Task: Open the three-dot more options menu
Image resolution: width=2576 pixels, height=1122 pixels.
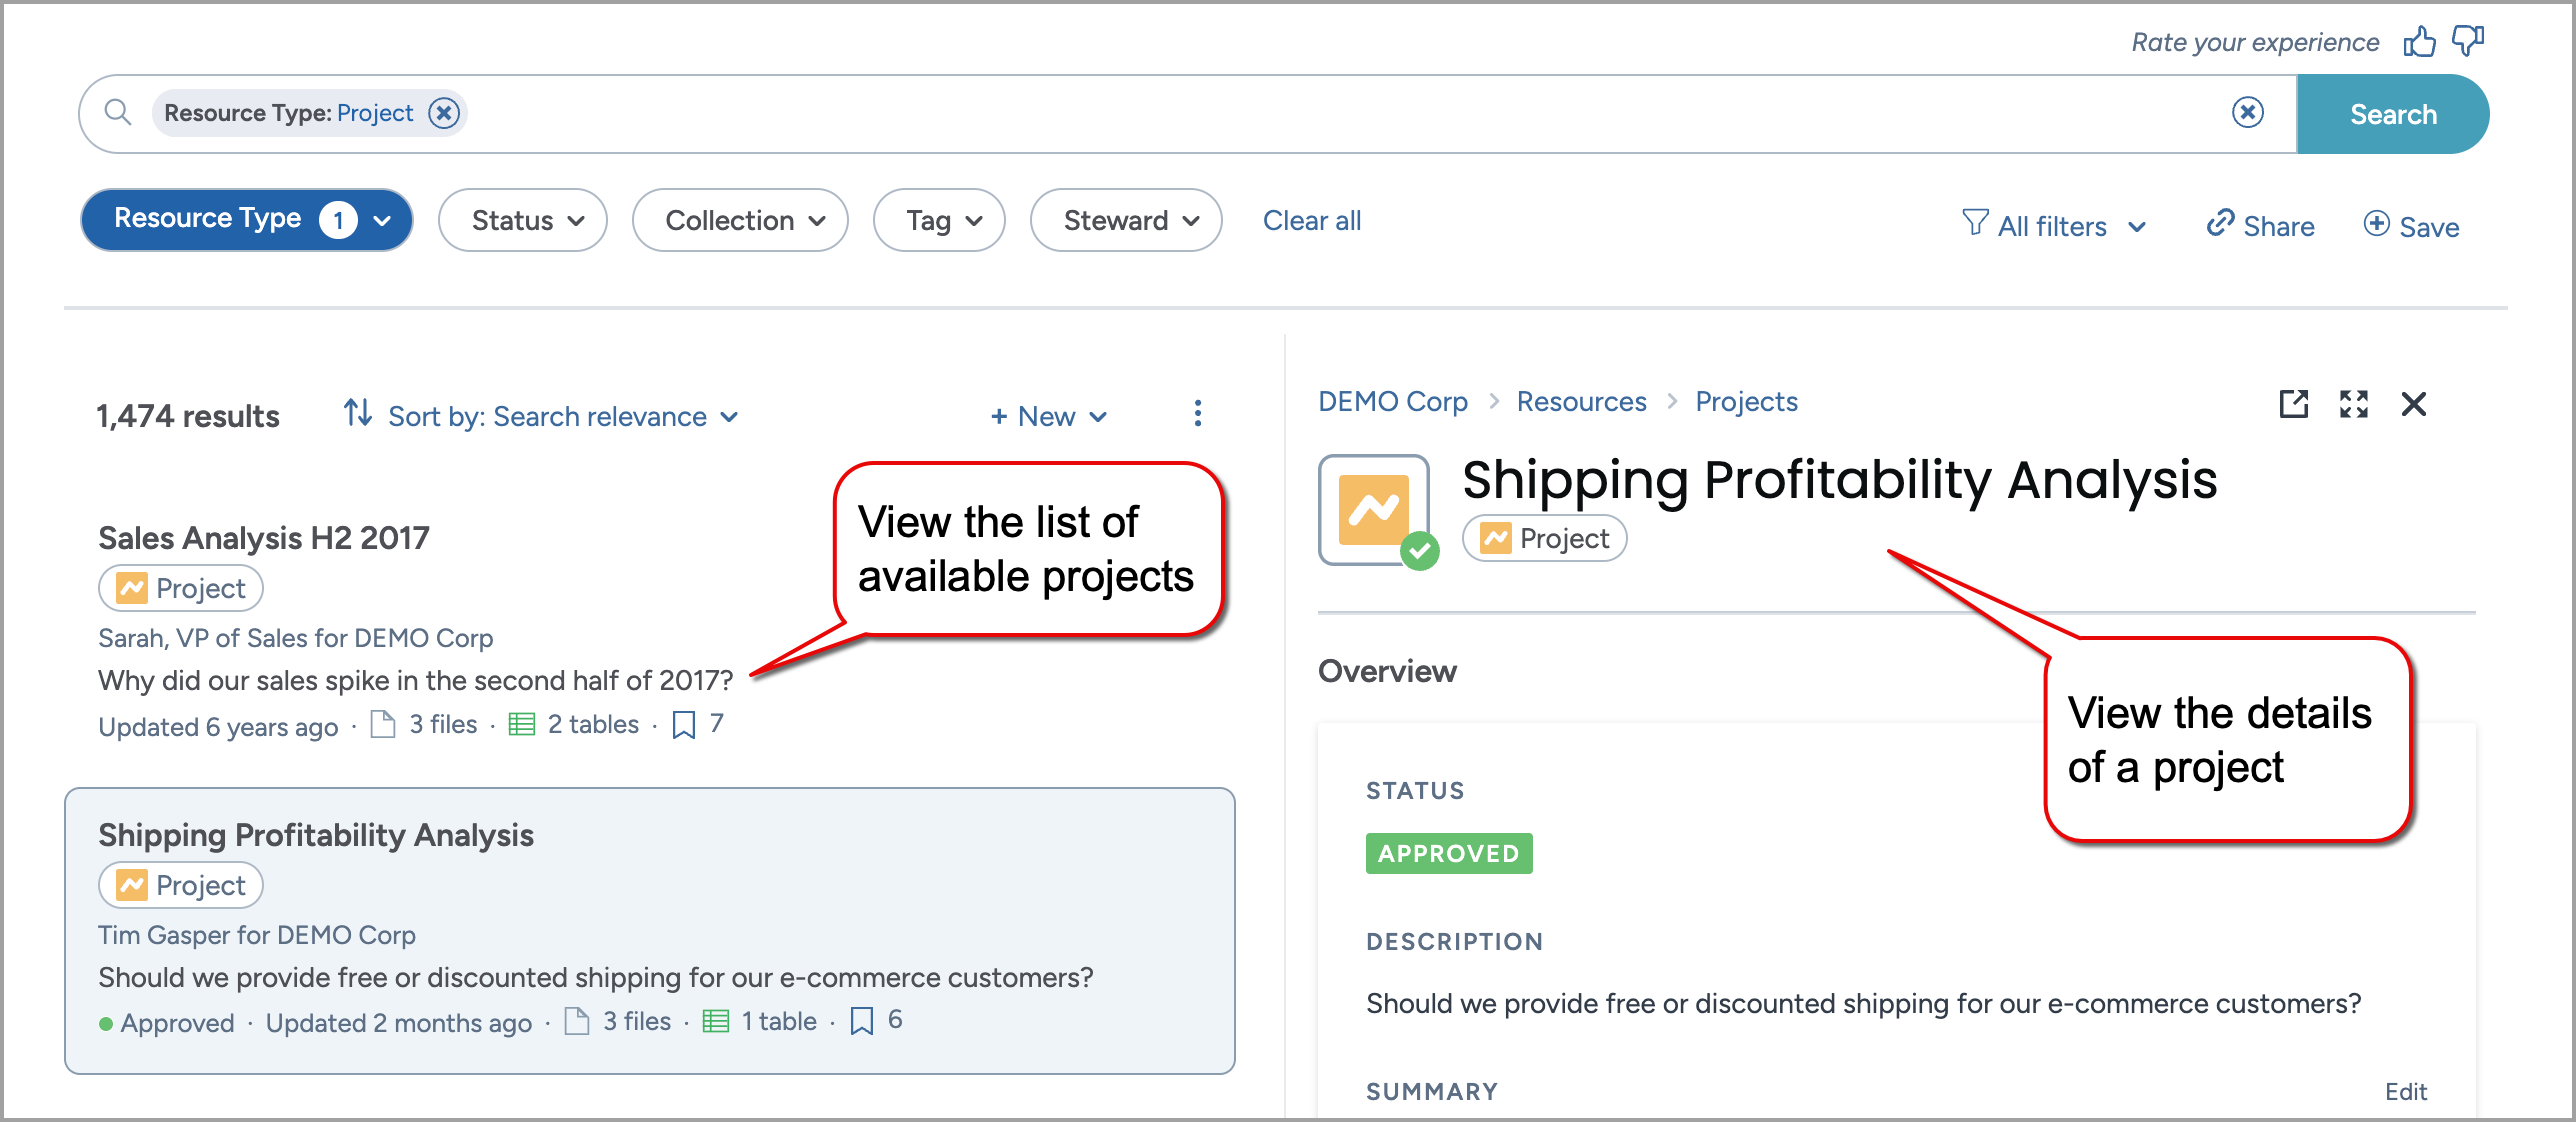Action: tap(1197, 414)
